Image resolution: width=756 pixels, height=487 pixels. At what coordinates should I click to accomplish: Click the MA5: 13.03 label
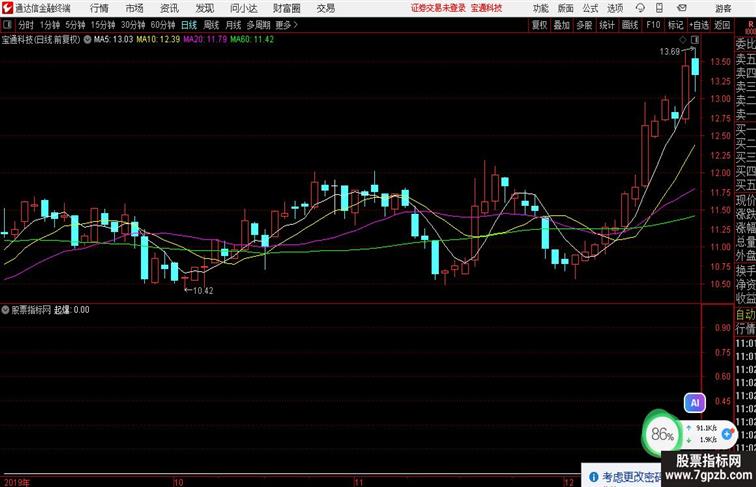[113, 40]
